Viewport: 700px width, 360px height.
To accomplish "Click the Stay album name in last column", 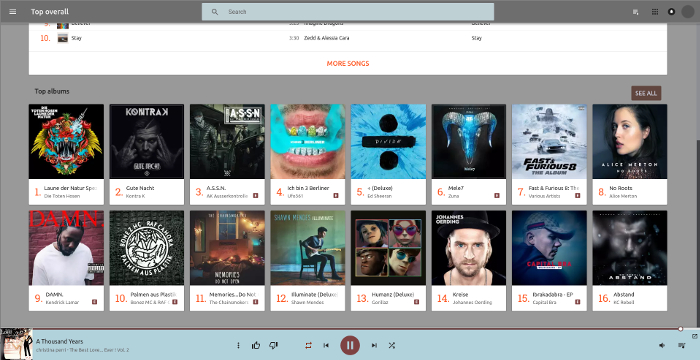I will point(477,38).
